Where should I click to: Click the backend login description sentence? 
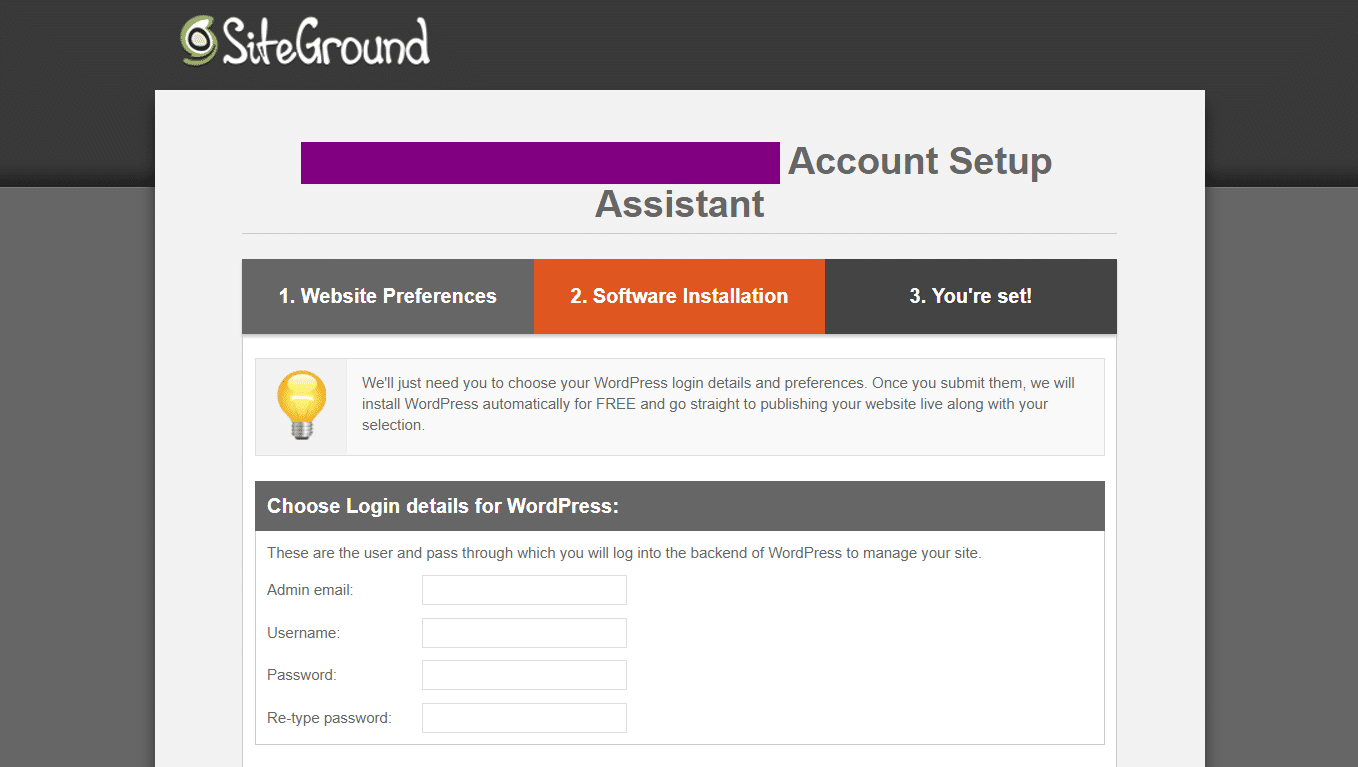pyautogui.click(x=624, y=553)
